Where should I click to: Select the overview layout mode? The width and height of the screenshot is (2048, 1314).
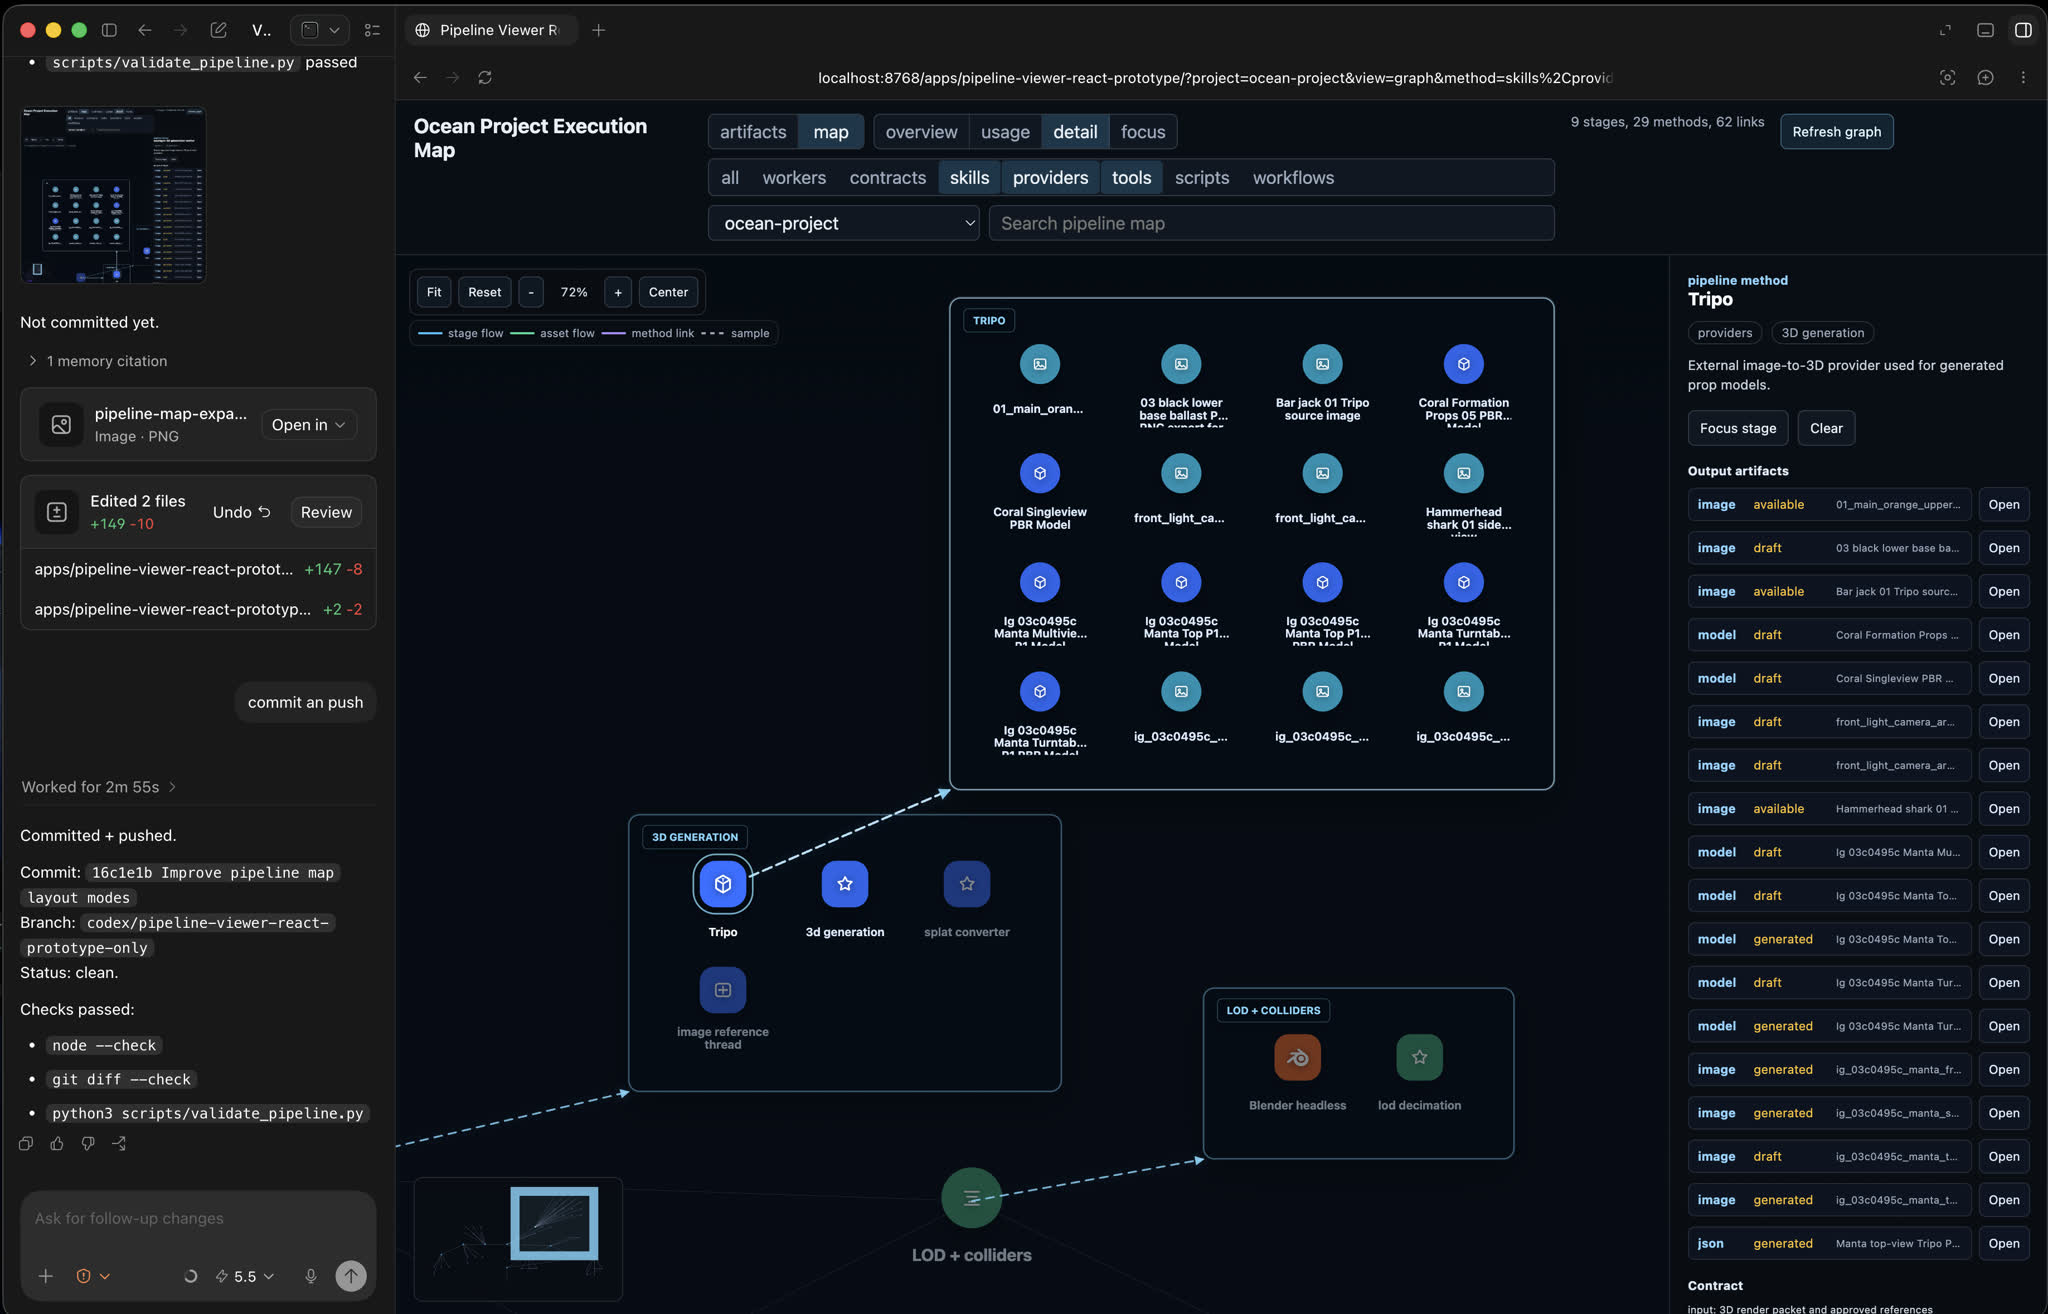pos(921,131)
